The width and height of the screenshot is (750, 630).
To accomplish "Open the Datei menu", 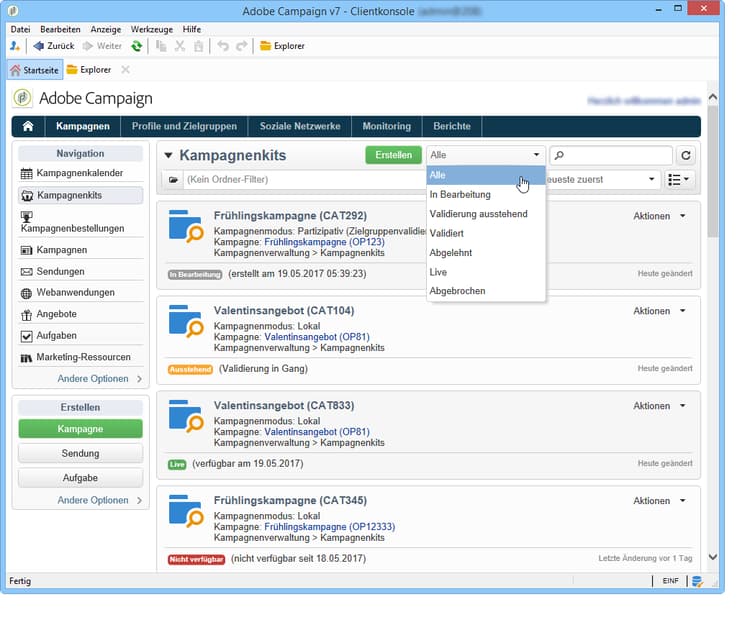I will (20, 29).
